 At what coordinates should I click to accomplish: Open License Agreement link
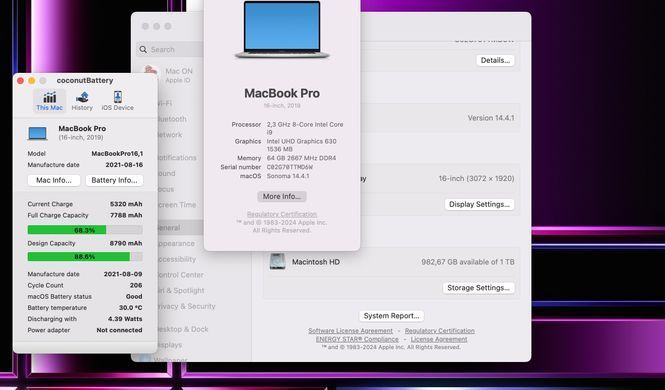(439, 339)
